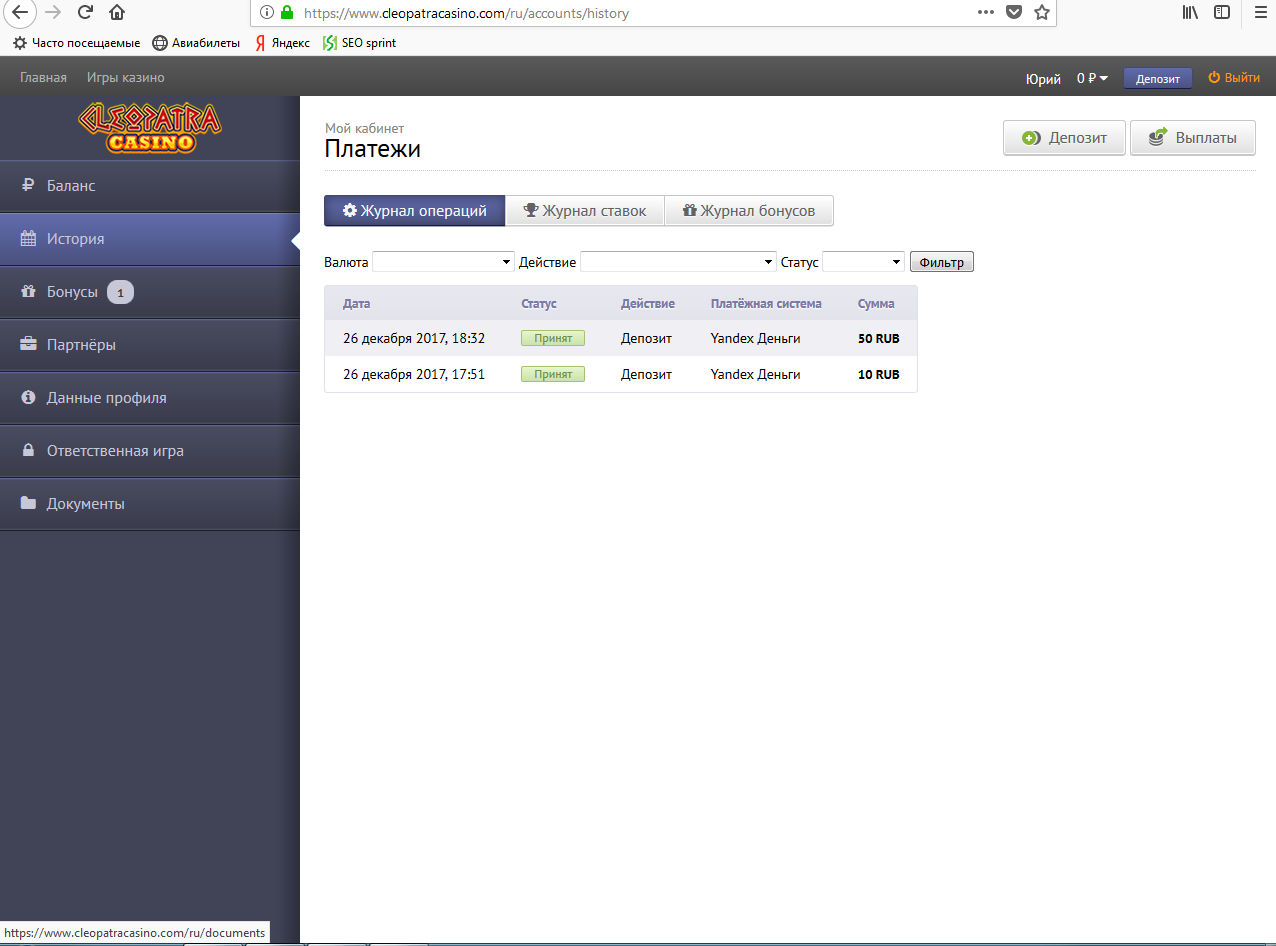Show site information via the info icon
Screen dimensions: 1276x946
[x=266, y=13]
